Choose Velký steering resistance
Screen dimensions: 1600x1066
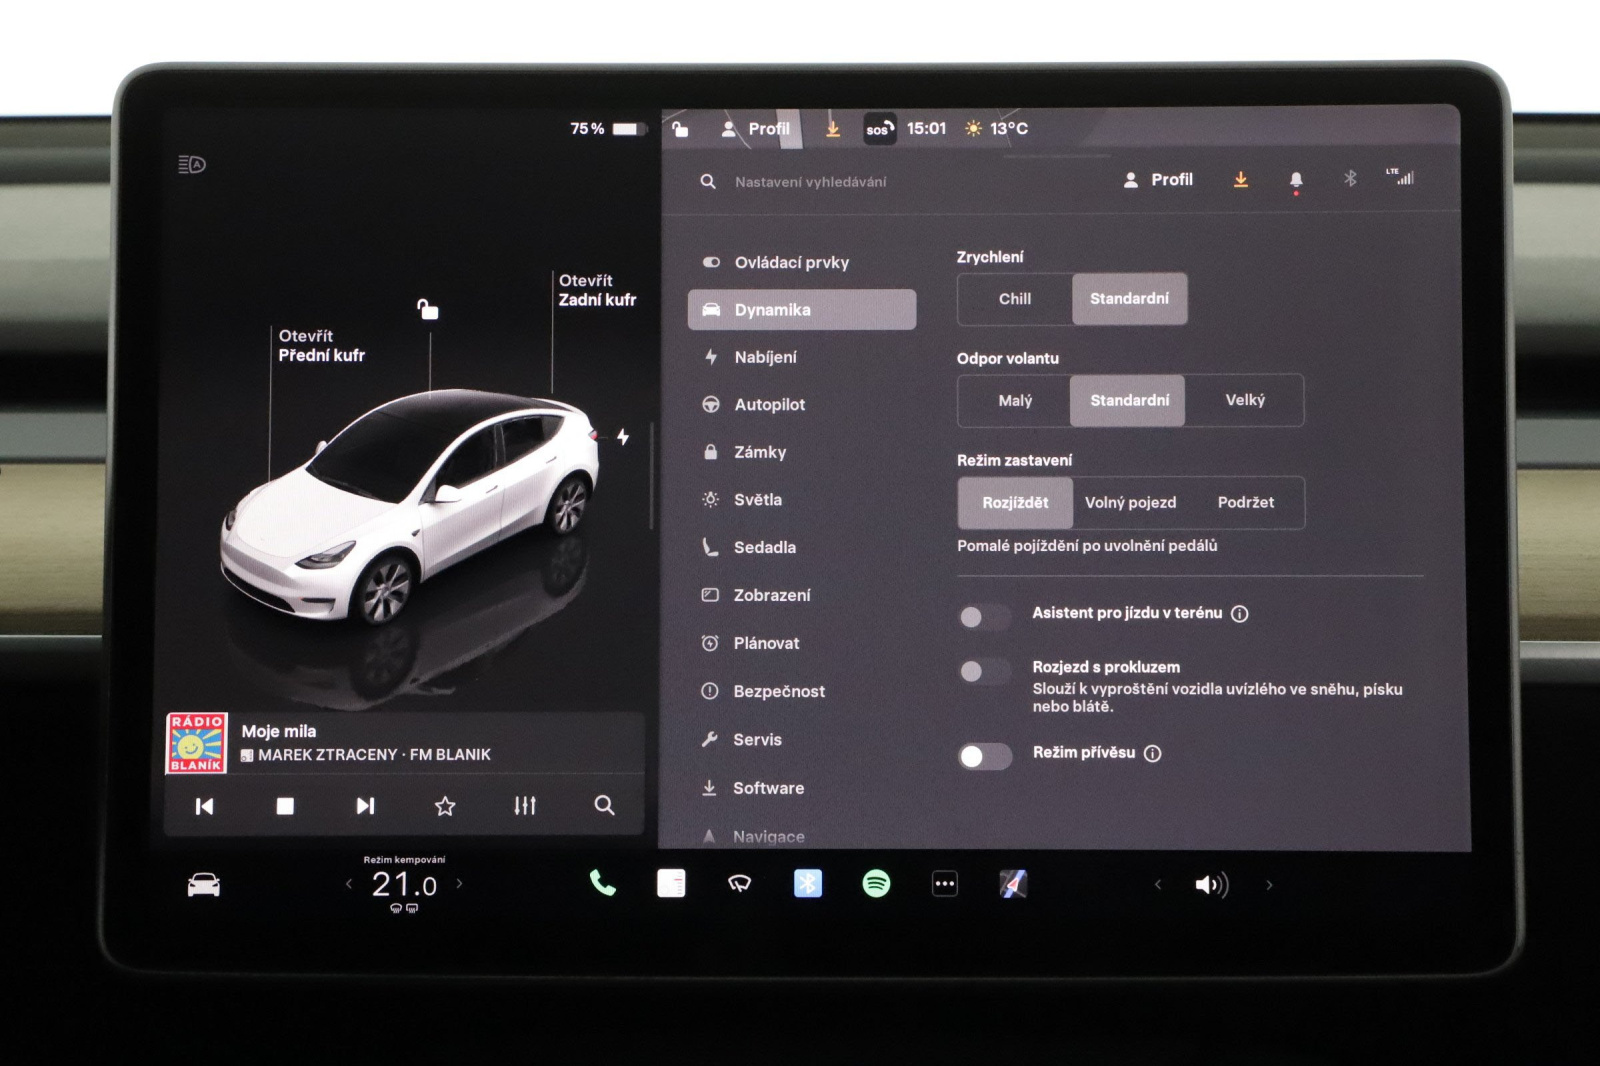1245,401
